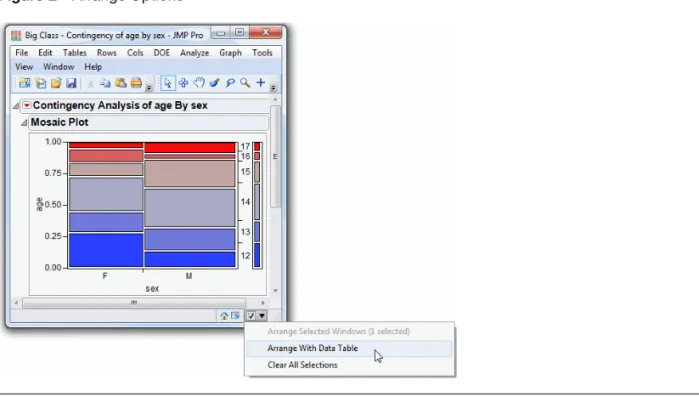The height and width of the screenshot is (397, 699).
Task: Open the Window menu
Action: click(x=58, y=67)
